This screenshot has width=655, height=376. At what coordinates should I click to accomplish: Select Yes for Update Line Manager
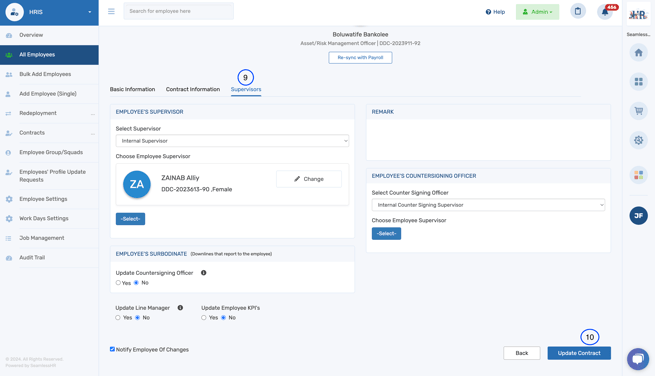tap(118, 318)
